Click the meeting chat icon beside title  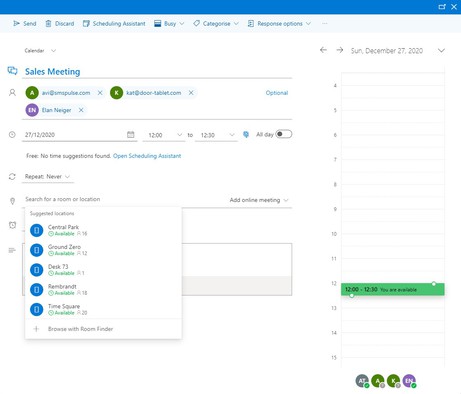click(x=12, y=71)
